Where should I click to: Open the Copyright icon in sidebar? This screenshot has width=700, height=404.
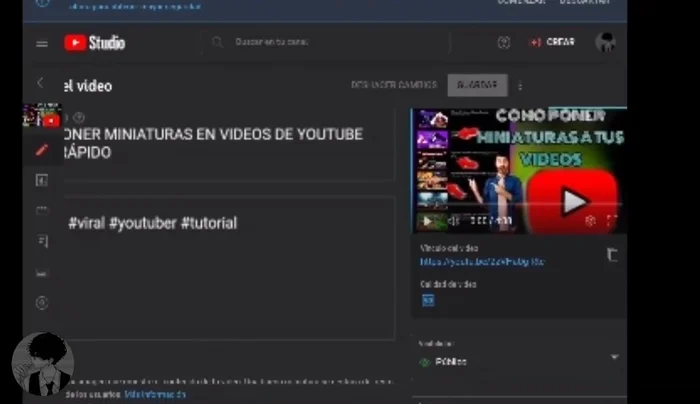[42, 303]
